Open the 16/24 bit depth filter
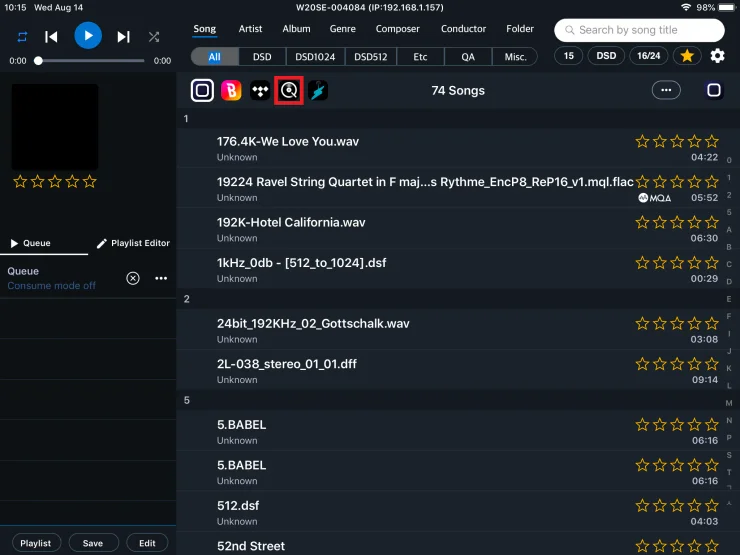The height and width of the screenshot is (555, 740). tap(648, 56)
